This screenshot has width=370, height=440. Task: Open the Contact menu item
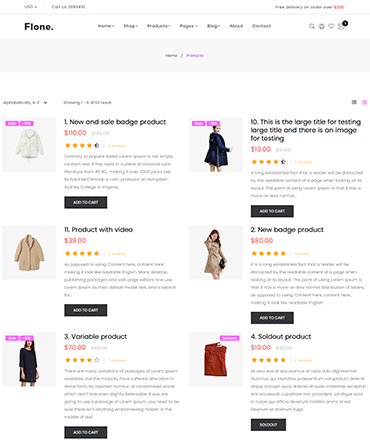pos(261,26)
